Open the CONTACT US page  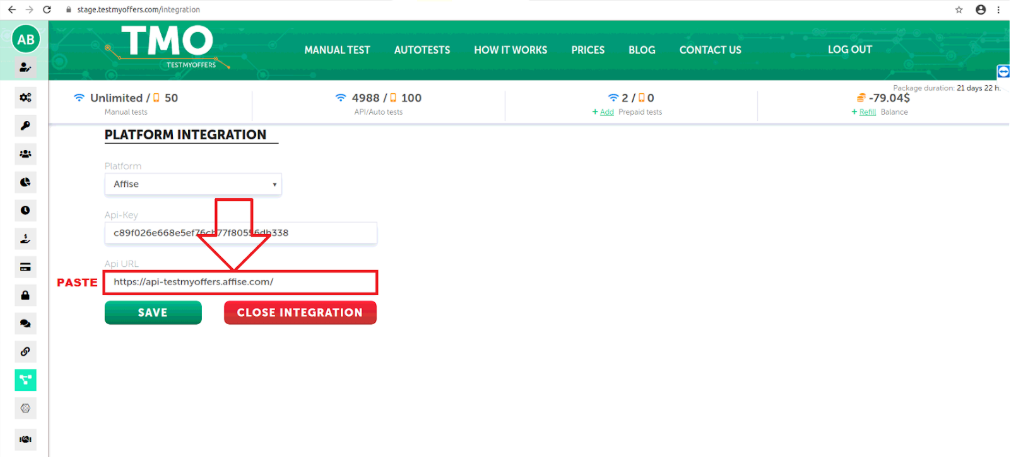point(711,50)
